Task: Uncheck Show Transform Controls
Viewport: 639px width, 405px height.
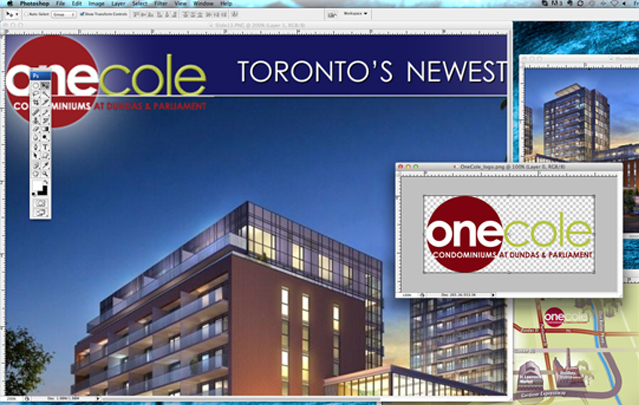Action: (x=82, y=14)
